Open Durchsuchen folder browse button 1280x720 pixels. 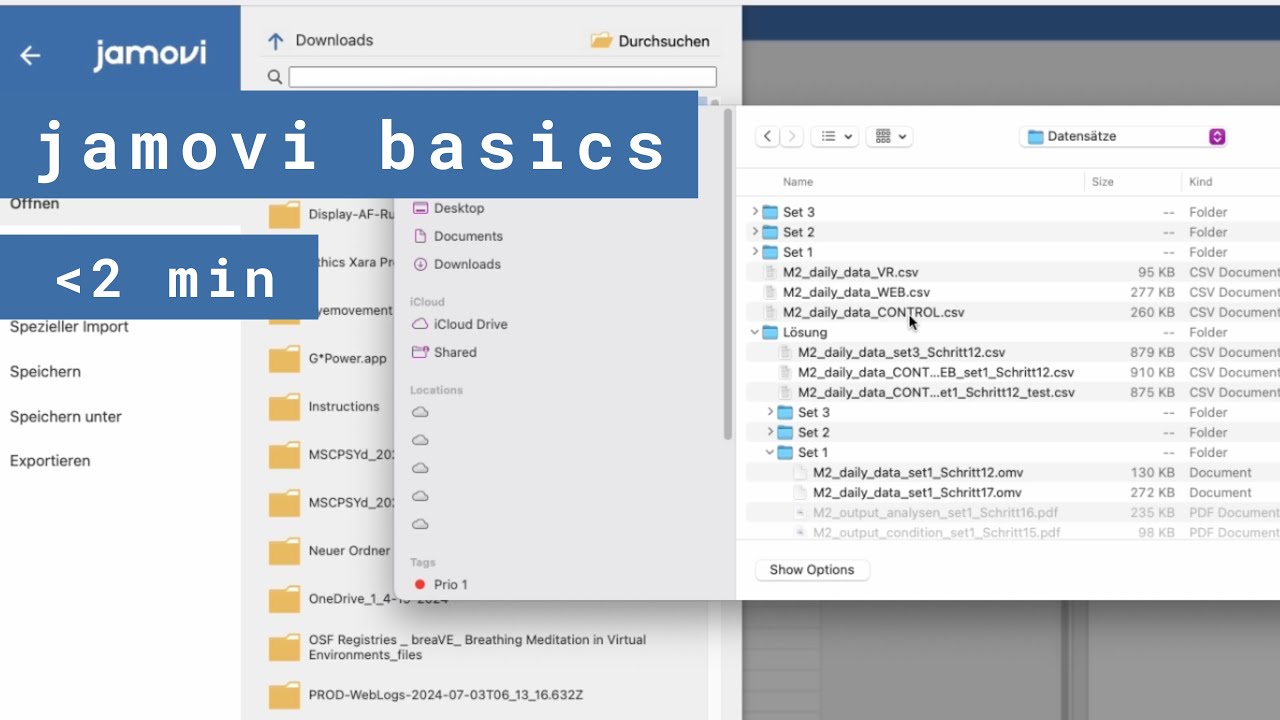coord(650,41)
